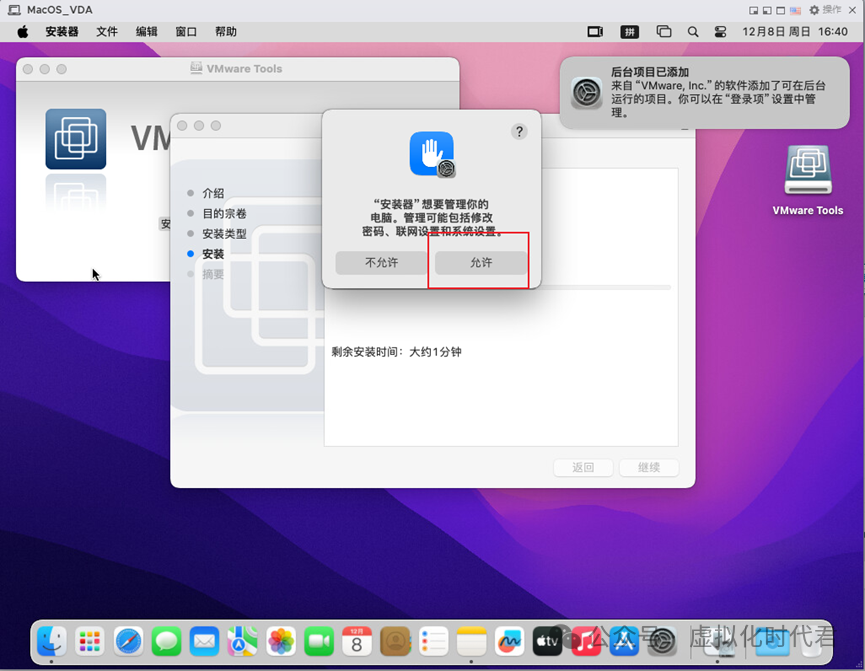The height and width of the screenshot is (671, 865).
Task: Open the 安装器 menu
Action: [x=62, y=32]
